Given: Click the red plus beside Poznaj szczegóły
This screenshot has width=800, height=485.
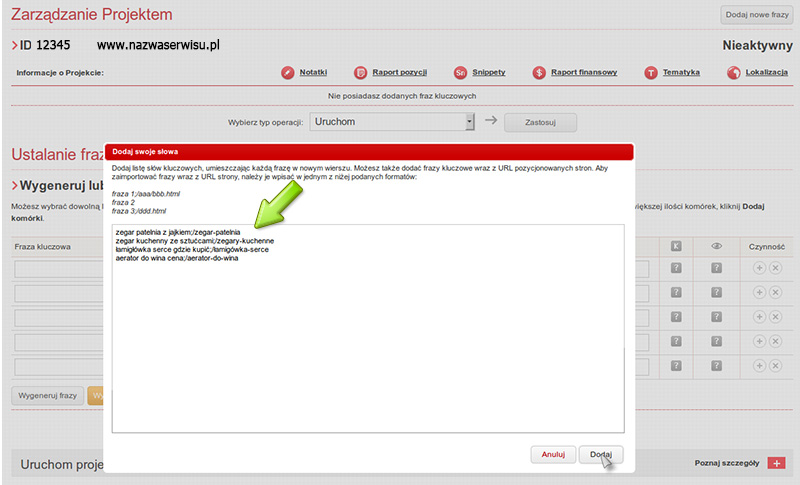Looking at the screenshot, I should [778, 464].
